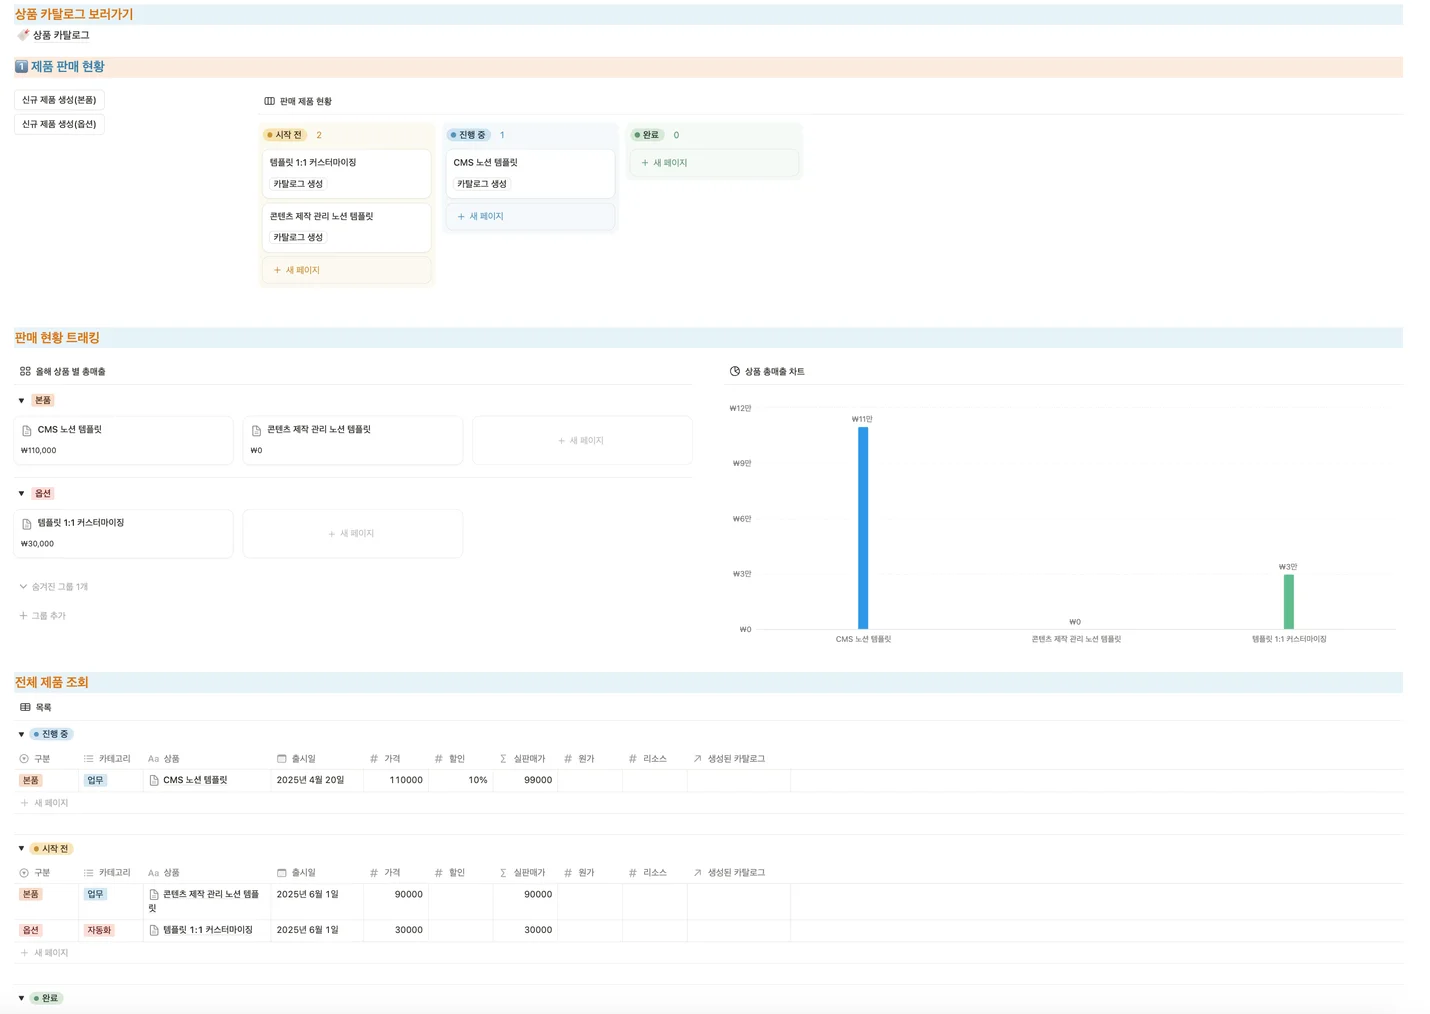
Task: Click number icon of 가격 header in 시작 전 group
Action: coord(374,873)
